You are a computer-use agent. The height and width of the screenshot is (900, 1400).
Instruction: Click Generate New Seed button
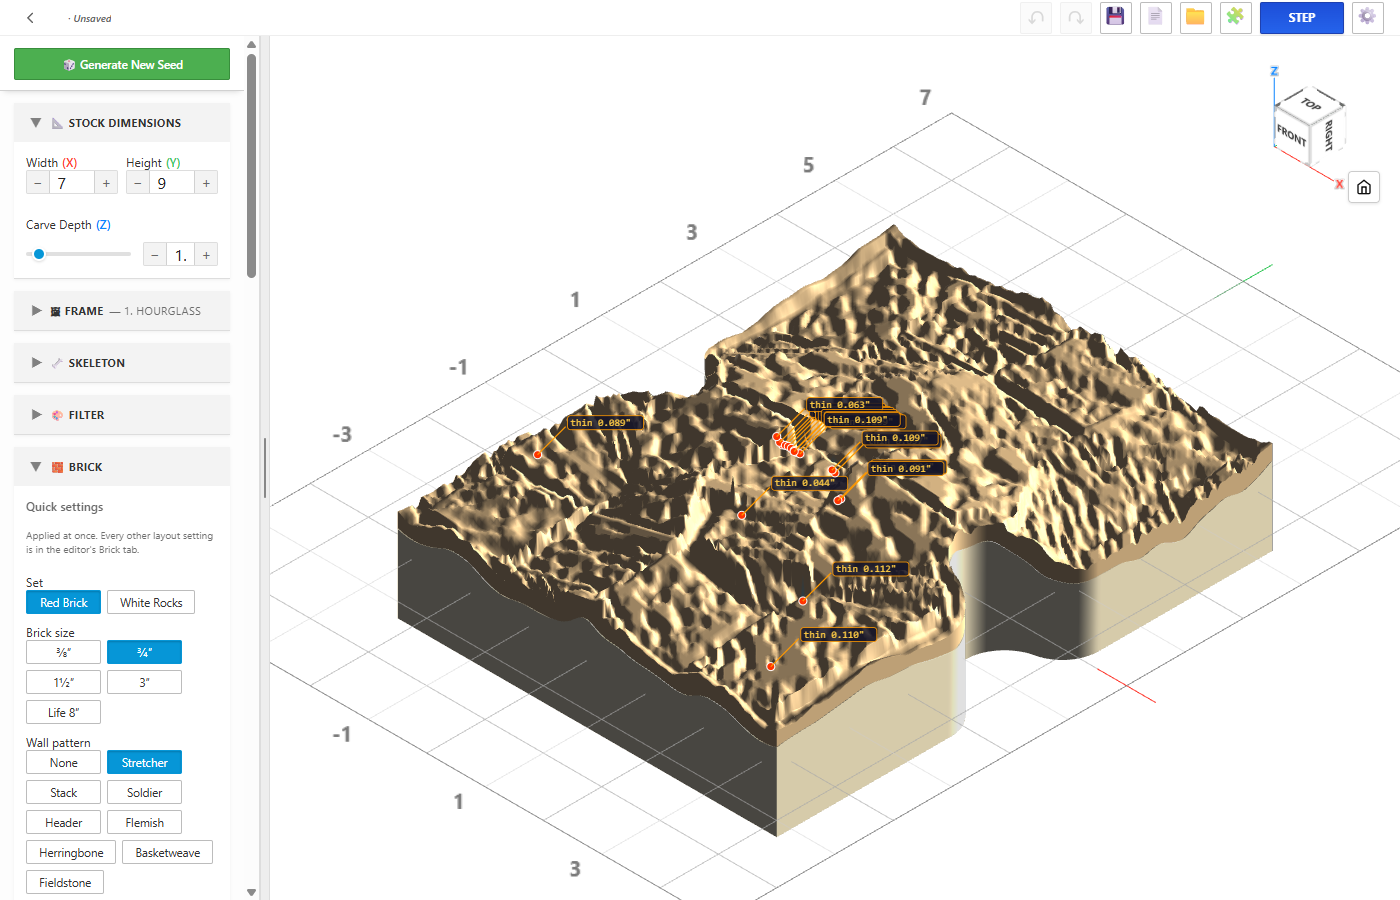click(122, 64)
